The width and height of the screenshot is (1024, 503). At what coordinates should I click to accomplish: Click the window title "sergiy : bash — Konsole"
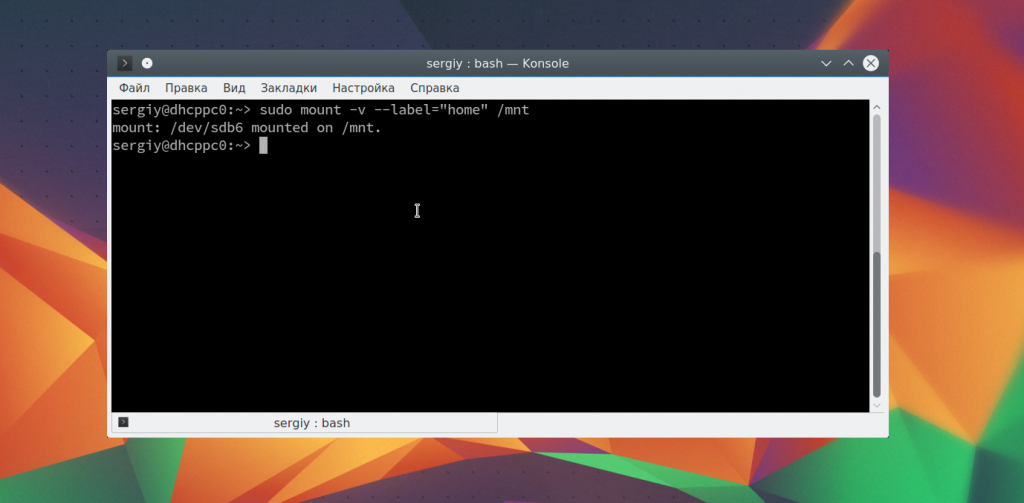497,63
